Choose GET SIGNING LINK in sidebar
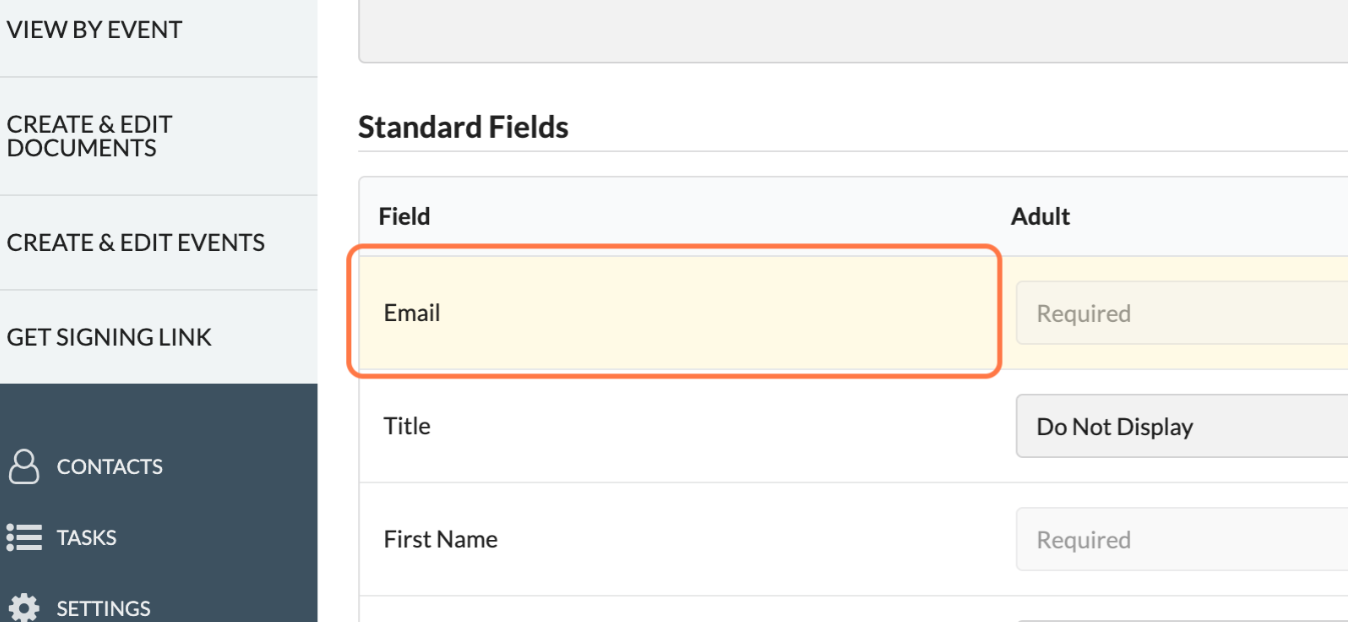Viewport: 1348px width, 622px height. pos(109,338)
